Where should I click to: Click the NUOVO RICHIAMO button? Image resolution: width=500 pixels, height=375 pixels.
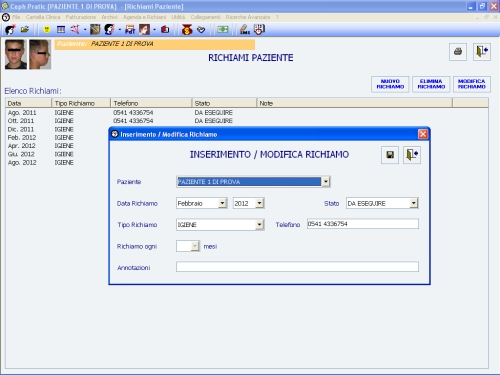pos(390,84)
